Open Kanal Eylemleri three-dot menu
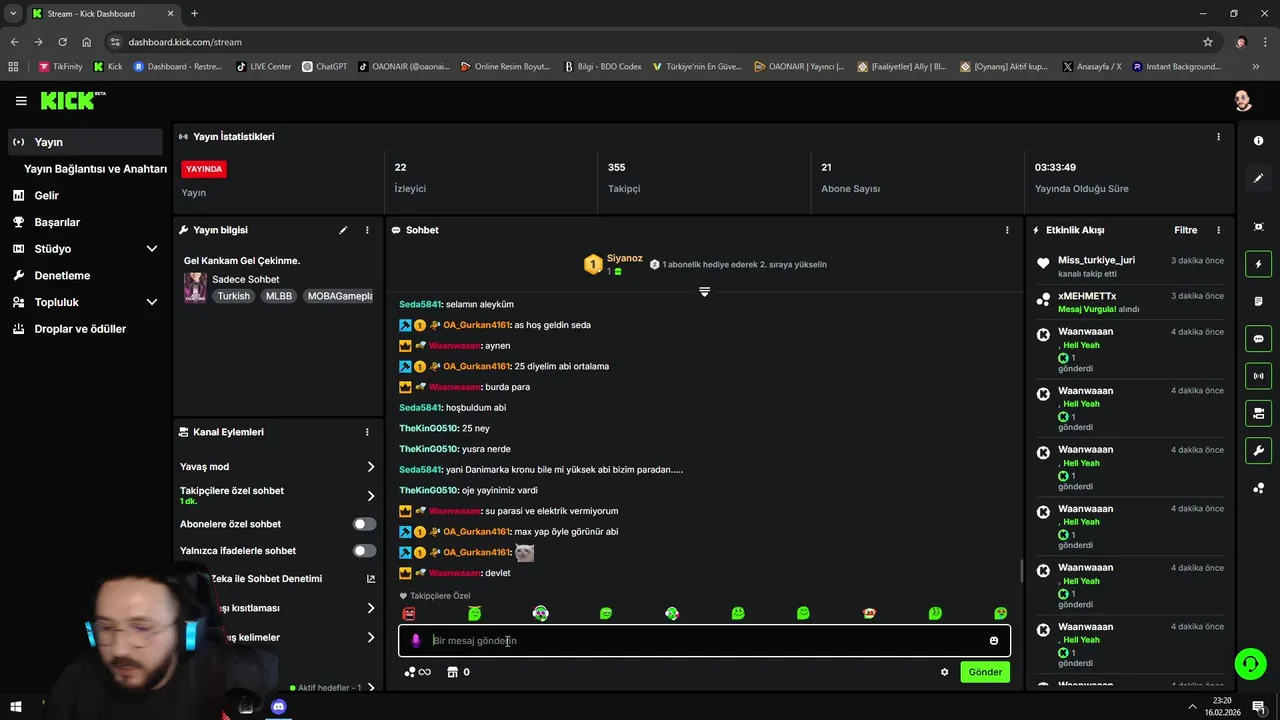 click(x=367, y=432)
